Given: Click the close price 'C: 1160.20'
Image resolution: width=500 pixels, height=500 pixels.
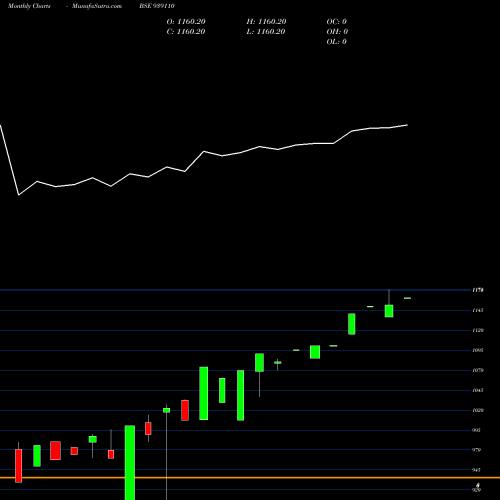Looking at the screenshot, I should [x=186, y=31].
